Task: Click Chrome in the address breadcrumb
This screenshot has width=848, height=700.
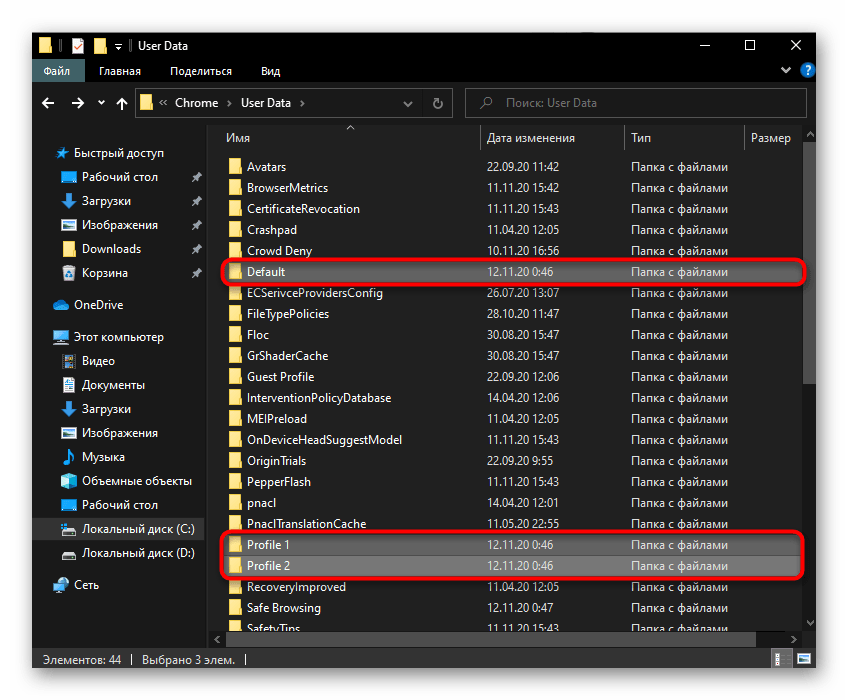Action: click(196, 103)
